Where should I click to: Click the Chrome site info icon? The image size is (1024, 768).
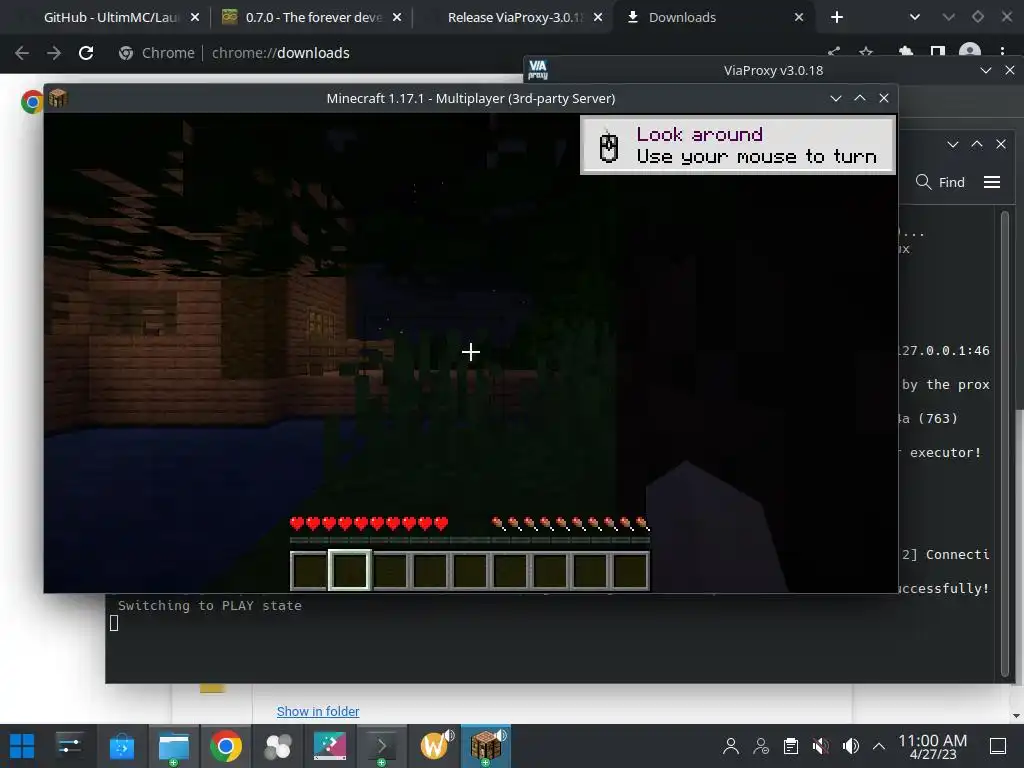point(126,53)
